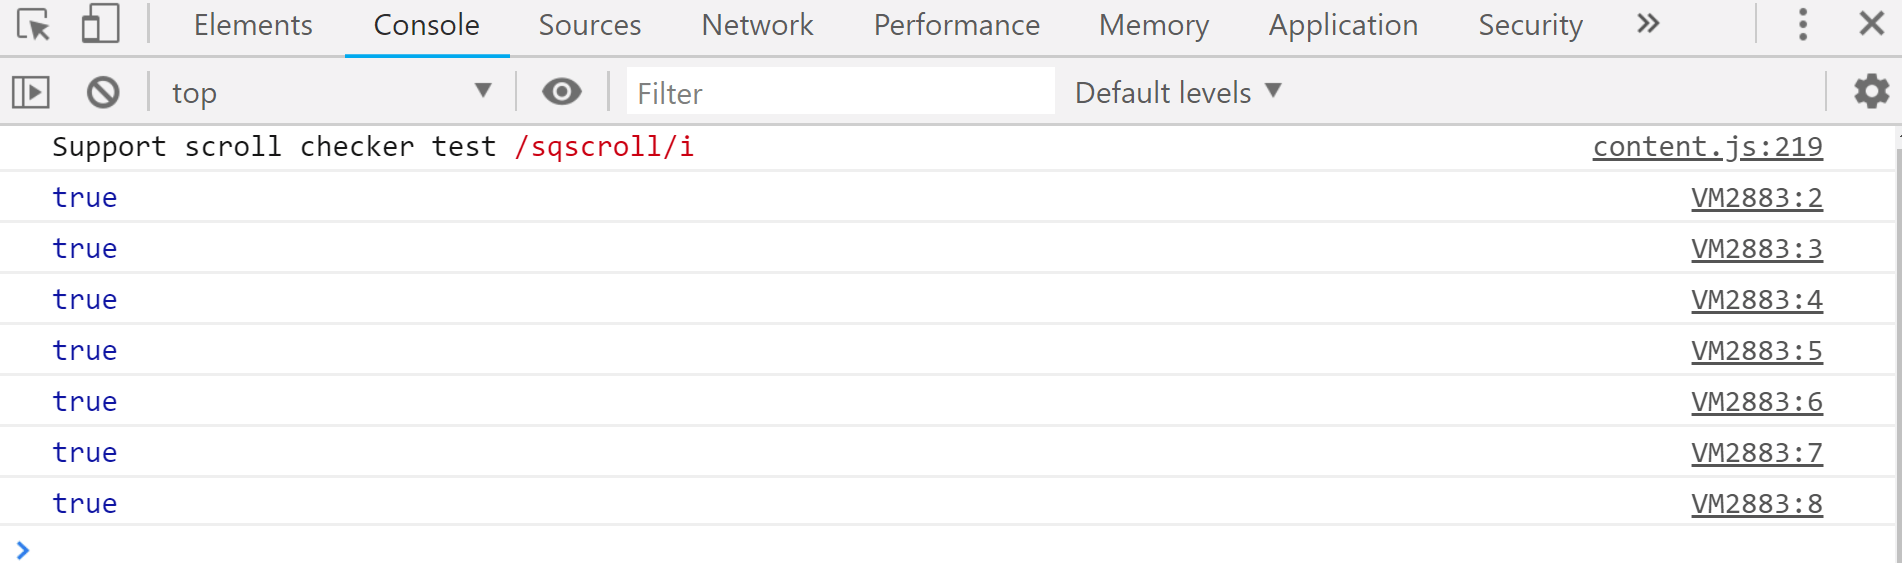1902x563 pixels.
Task: Open the content.js:219 source link
Action: pyautogui.click(x=1707, y=147)
